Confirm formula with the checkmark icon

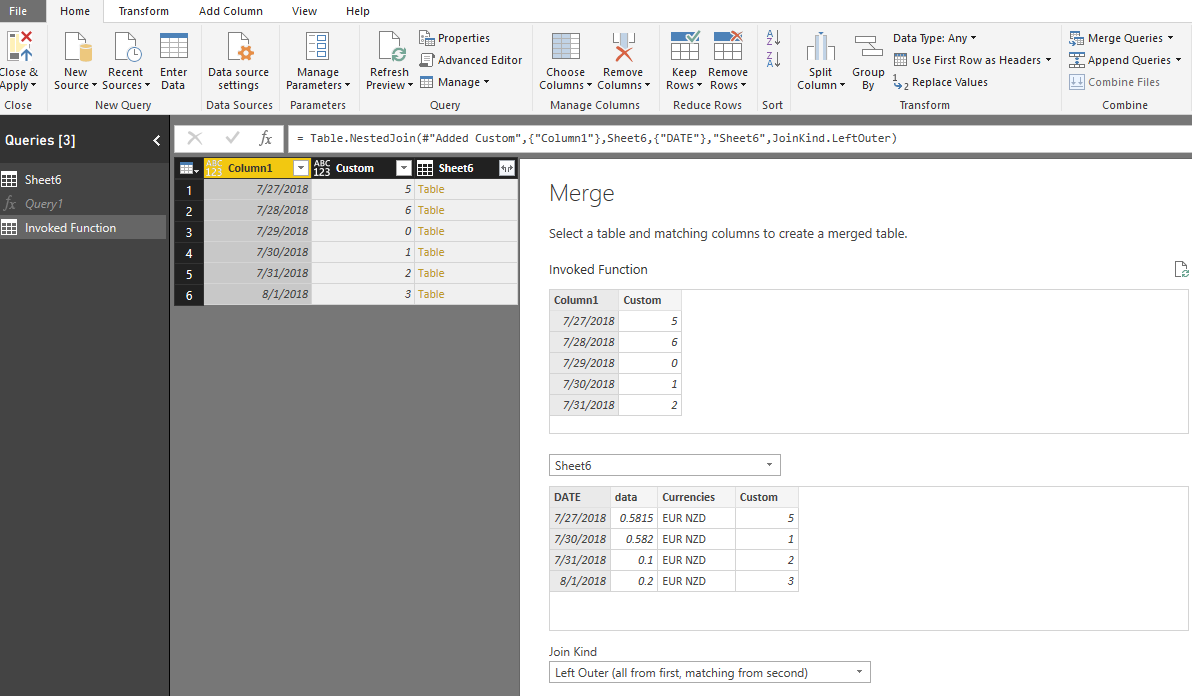coord(232,138)
